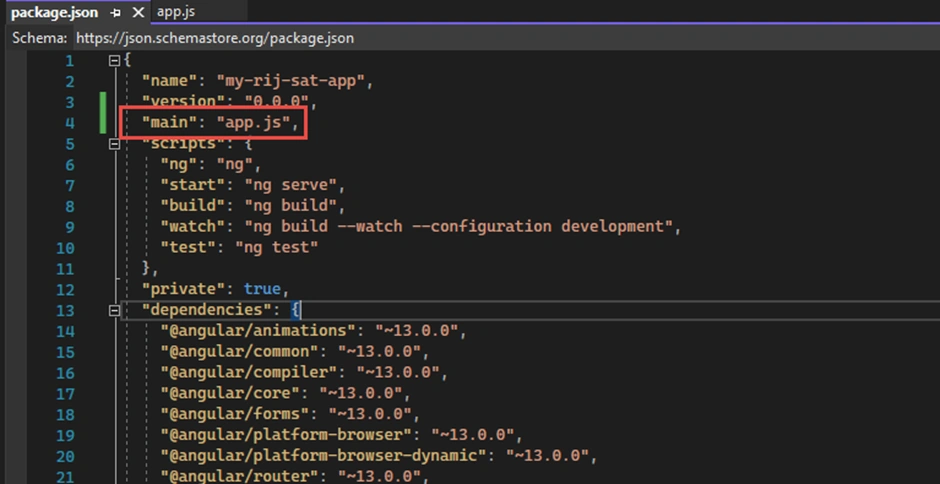The image size is (940, 484).
Task: Click the true value on line 12
Action: click(263, 289)
